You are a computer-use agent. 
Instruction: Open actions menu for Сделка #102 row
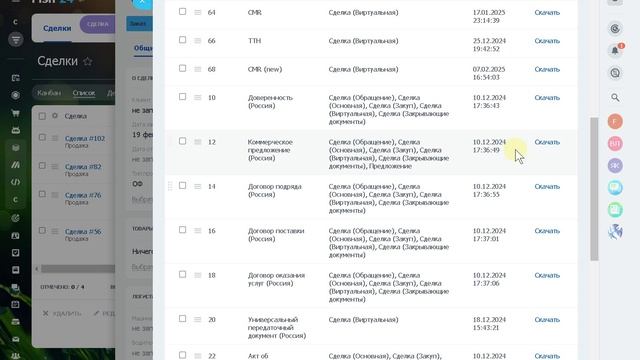click(x=55, y=138)
